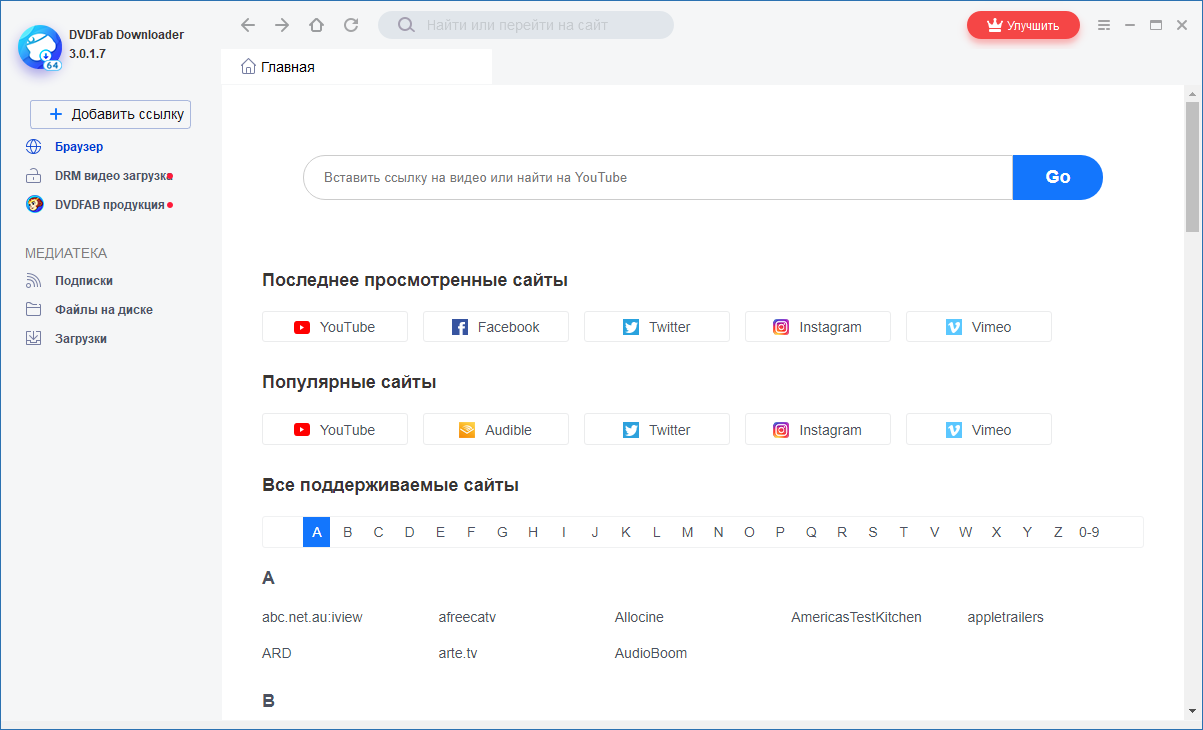Open Facebook in recently viewed sites

pyautogui.click(x=496, y=327)
